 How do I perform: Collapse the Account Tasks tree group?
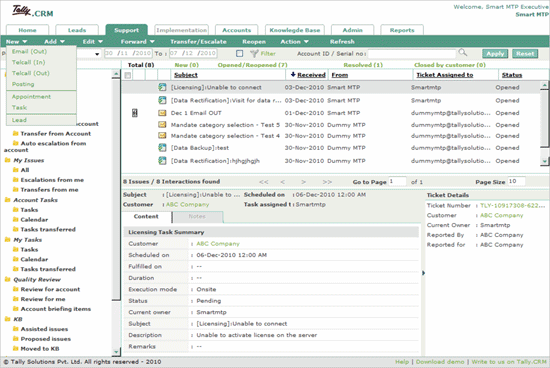tap(31, 200)
